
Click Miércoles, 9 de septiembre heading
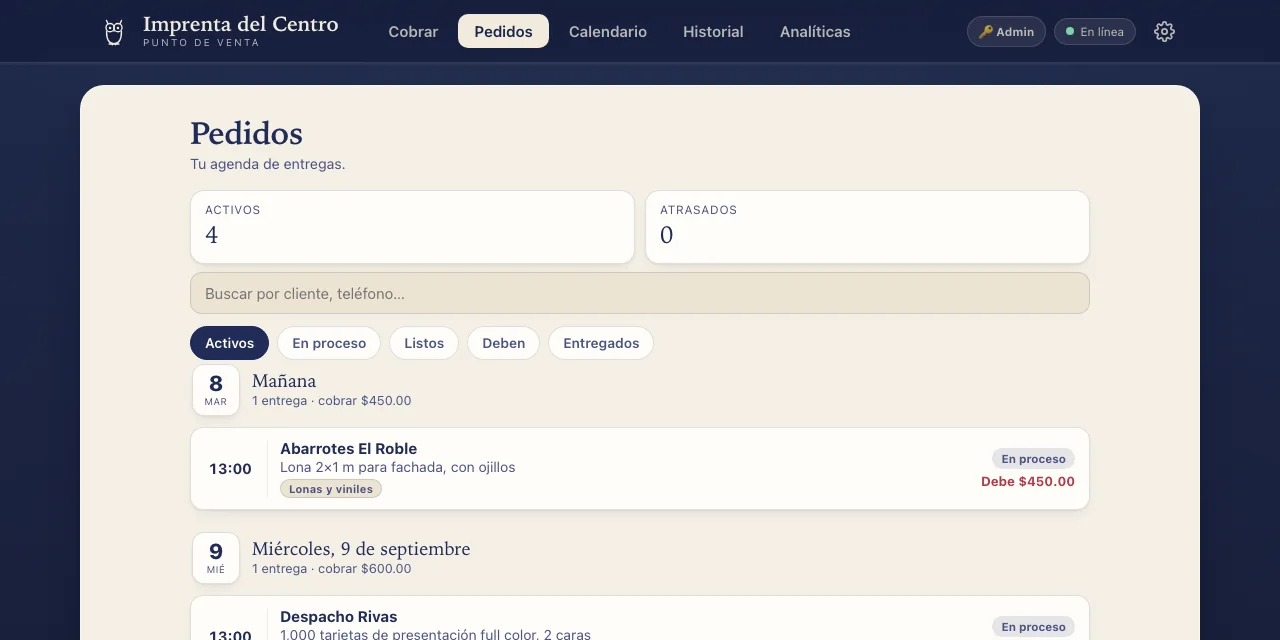[x=361, y=549]
